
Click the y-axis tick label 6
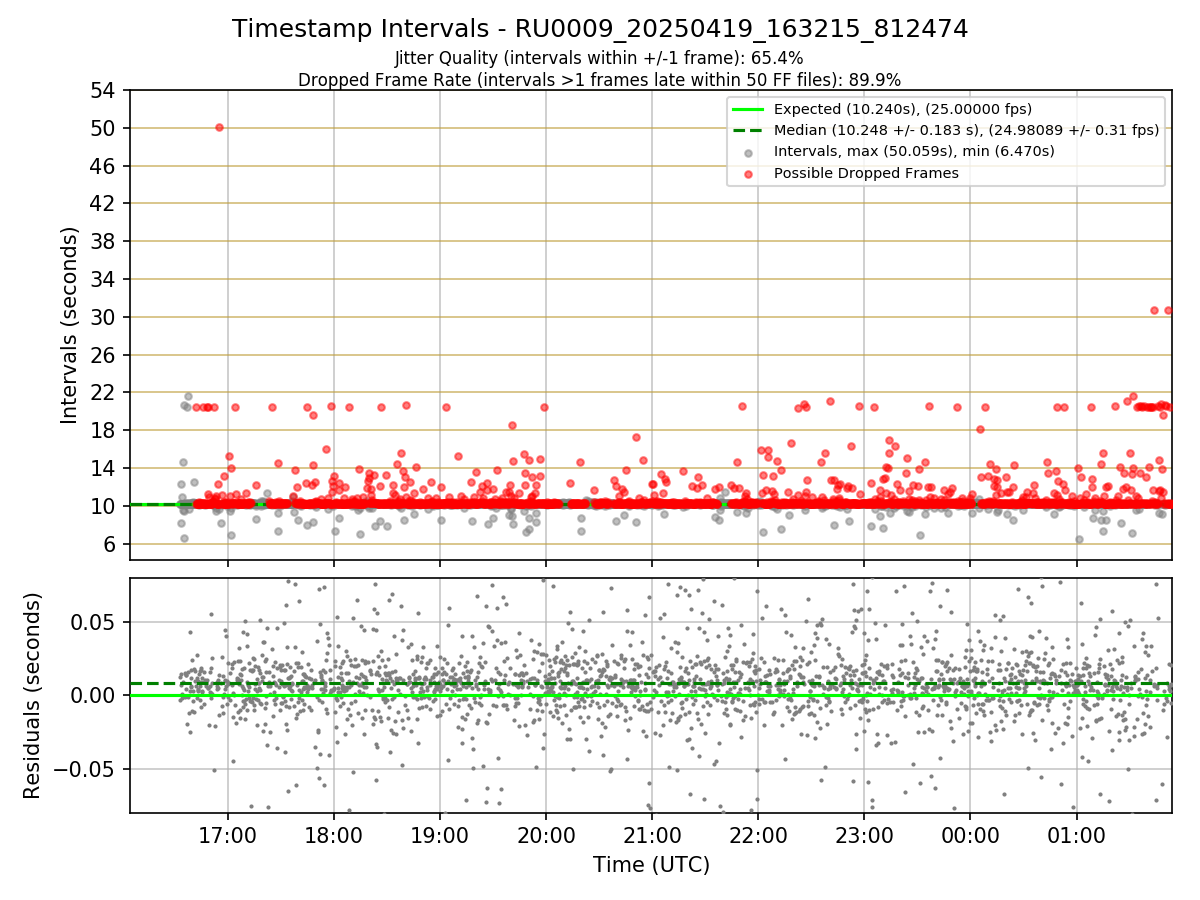[112, 544]
